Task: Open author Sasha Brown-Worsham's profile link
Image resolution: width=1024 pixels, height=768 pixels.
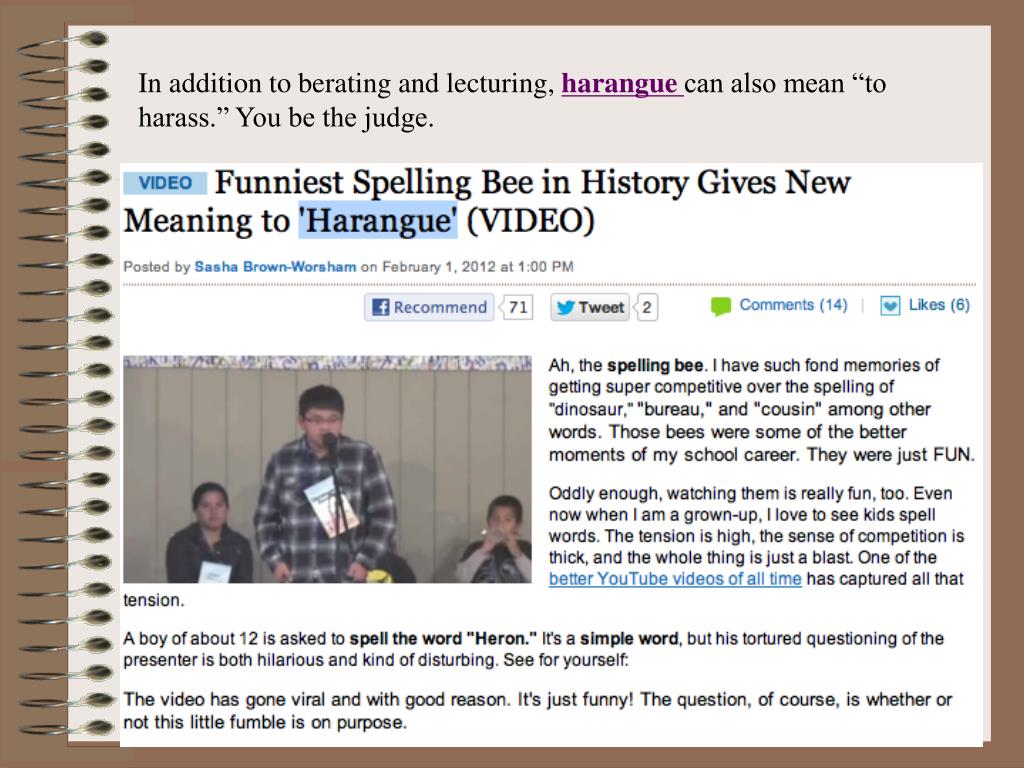Action: point(275,266)
